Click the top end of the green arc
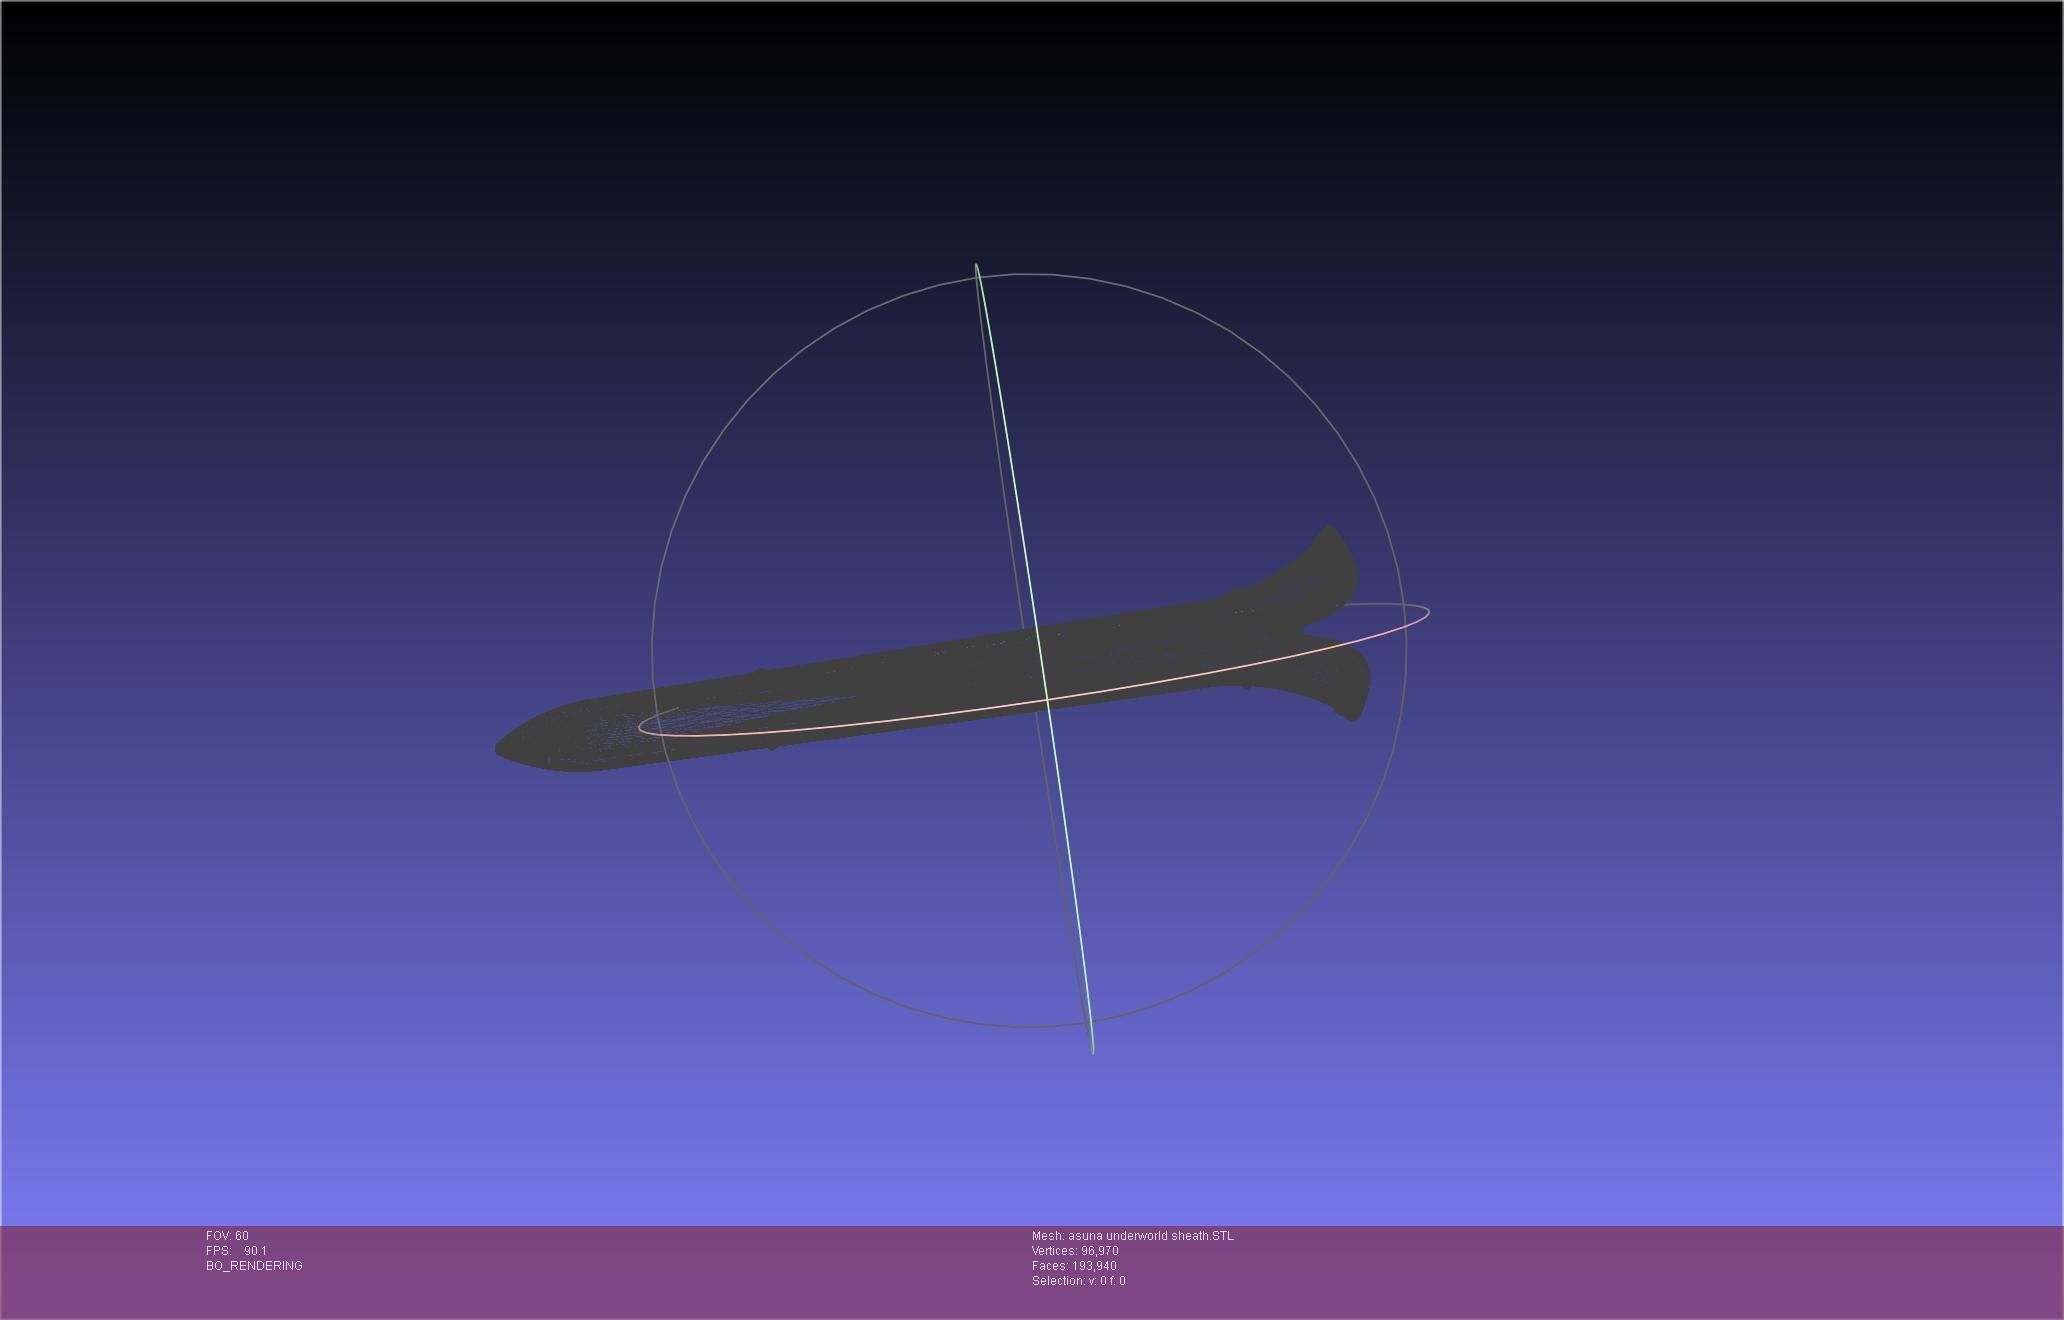The image size is (2064, 1320). (x=976, y=266)
